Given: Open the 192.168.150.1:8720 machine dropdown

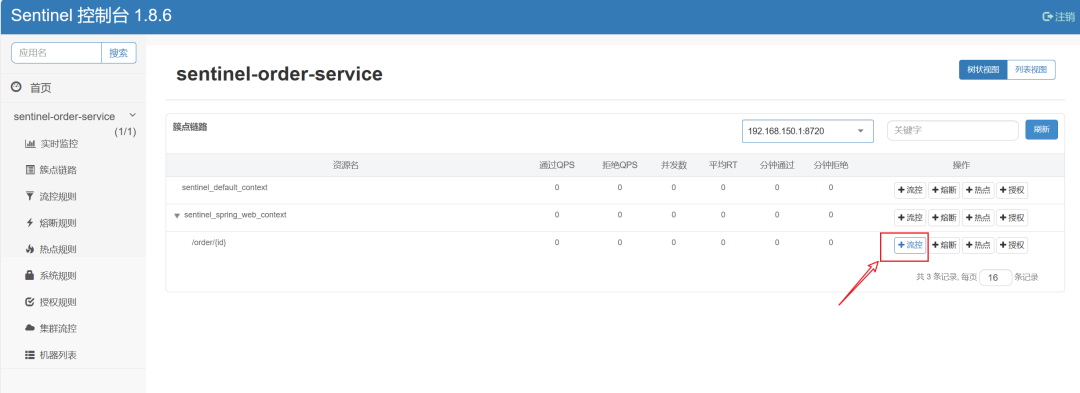Looking at the screenshot, I should (x=807, y=131).
